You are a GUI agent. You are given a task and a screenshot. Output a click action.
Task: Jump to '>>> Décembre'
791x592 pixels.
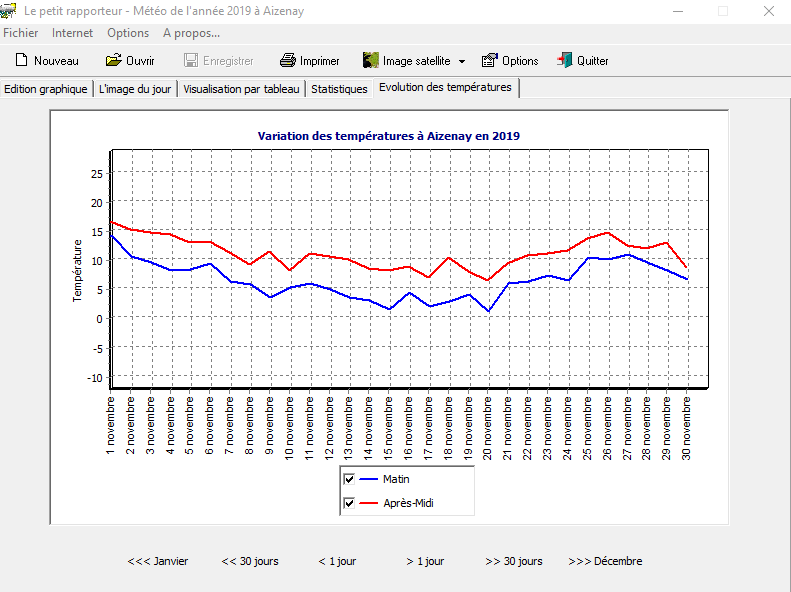pyautogui.click(x=605, y=561)
